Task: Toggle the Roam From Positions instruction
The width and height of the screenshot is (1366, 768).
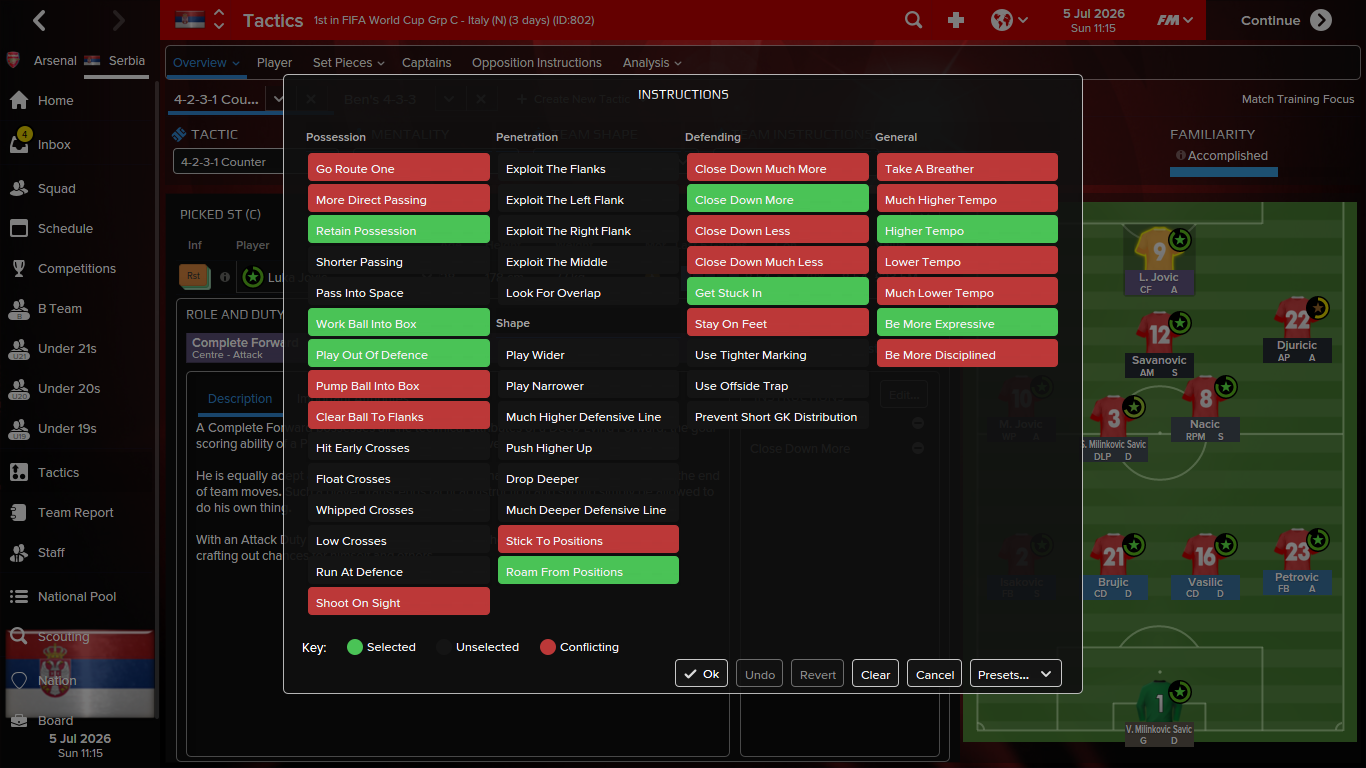Action: (x=588, y=572)
